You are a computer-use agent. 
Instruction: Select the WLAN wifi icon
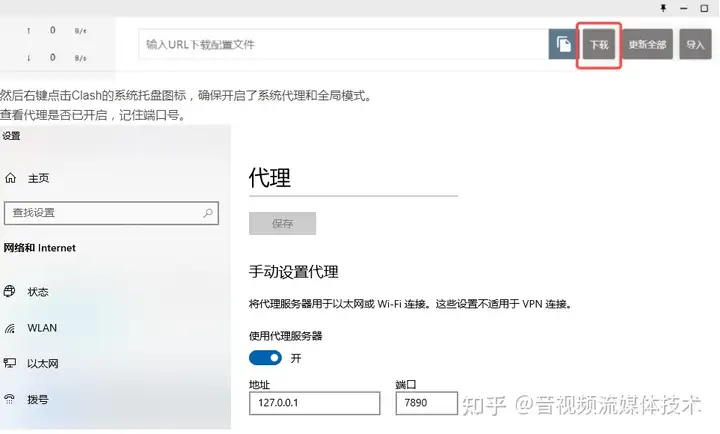[x=10, y=328]
